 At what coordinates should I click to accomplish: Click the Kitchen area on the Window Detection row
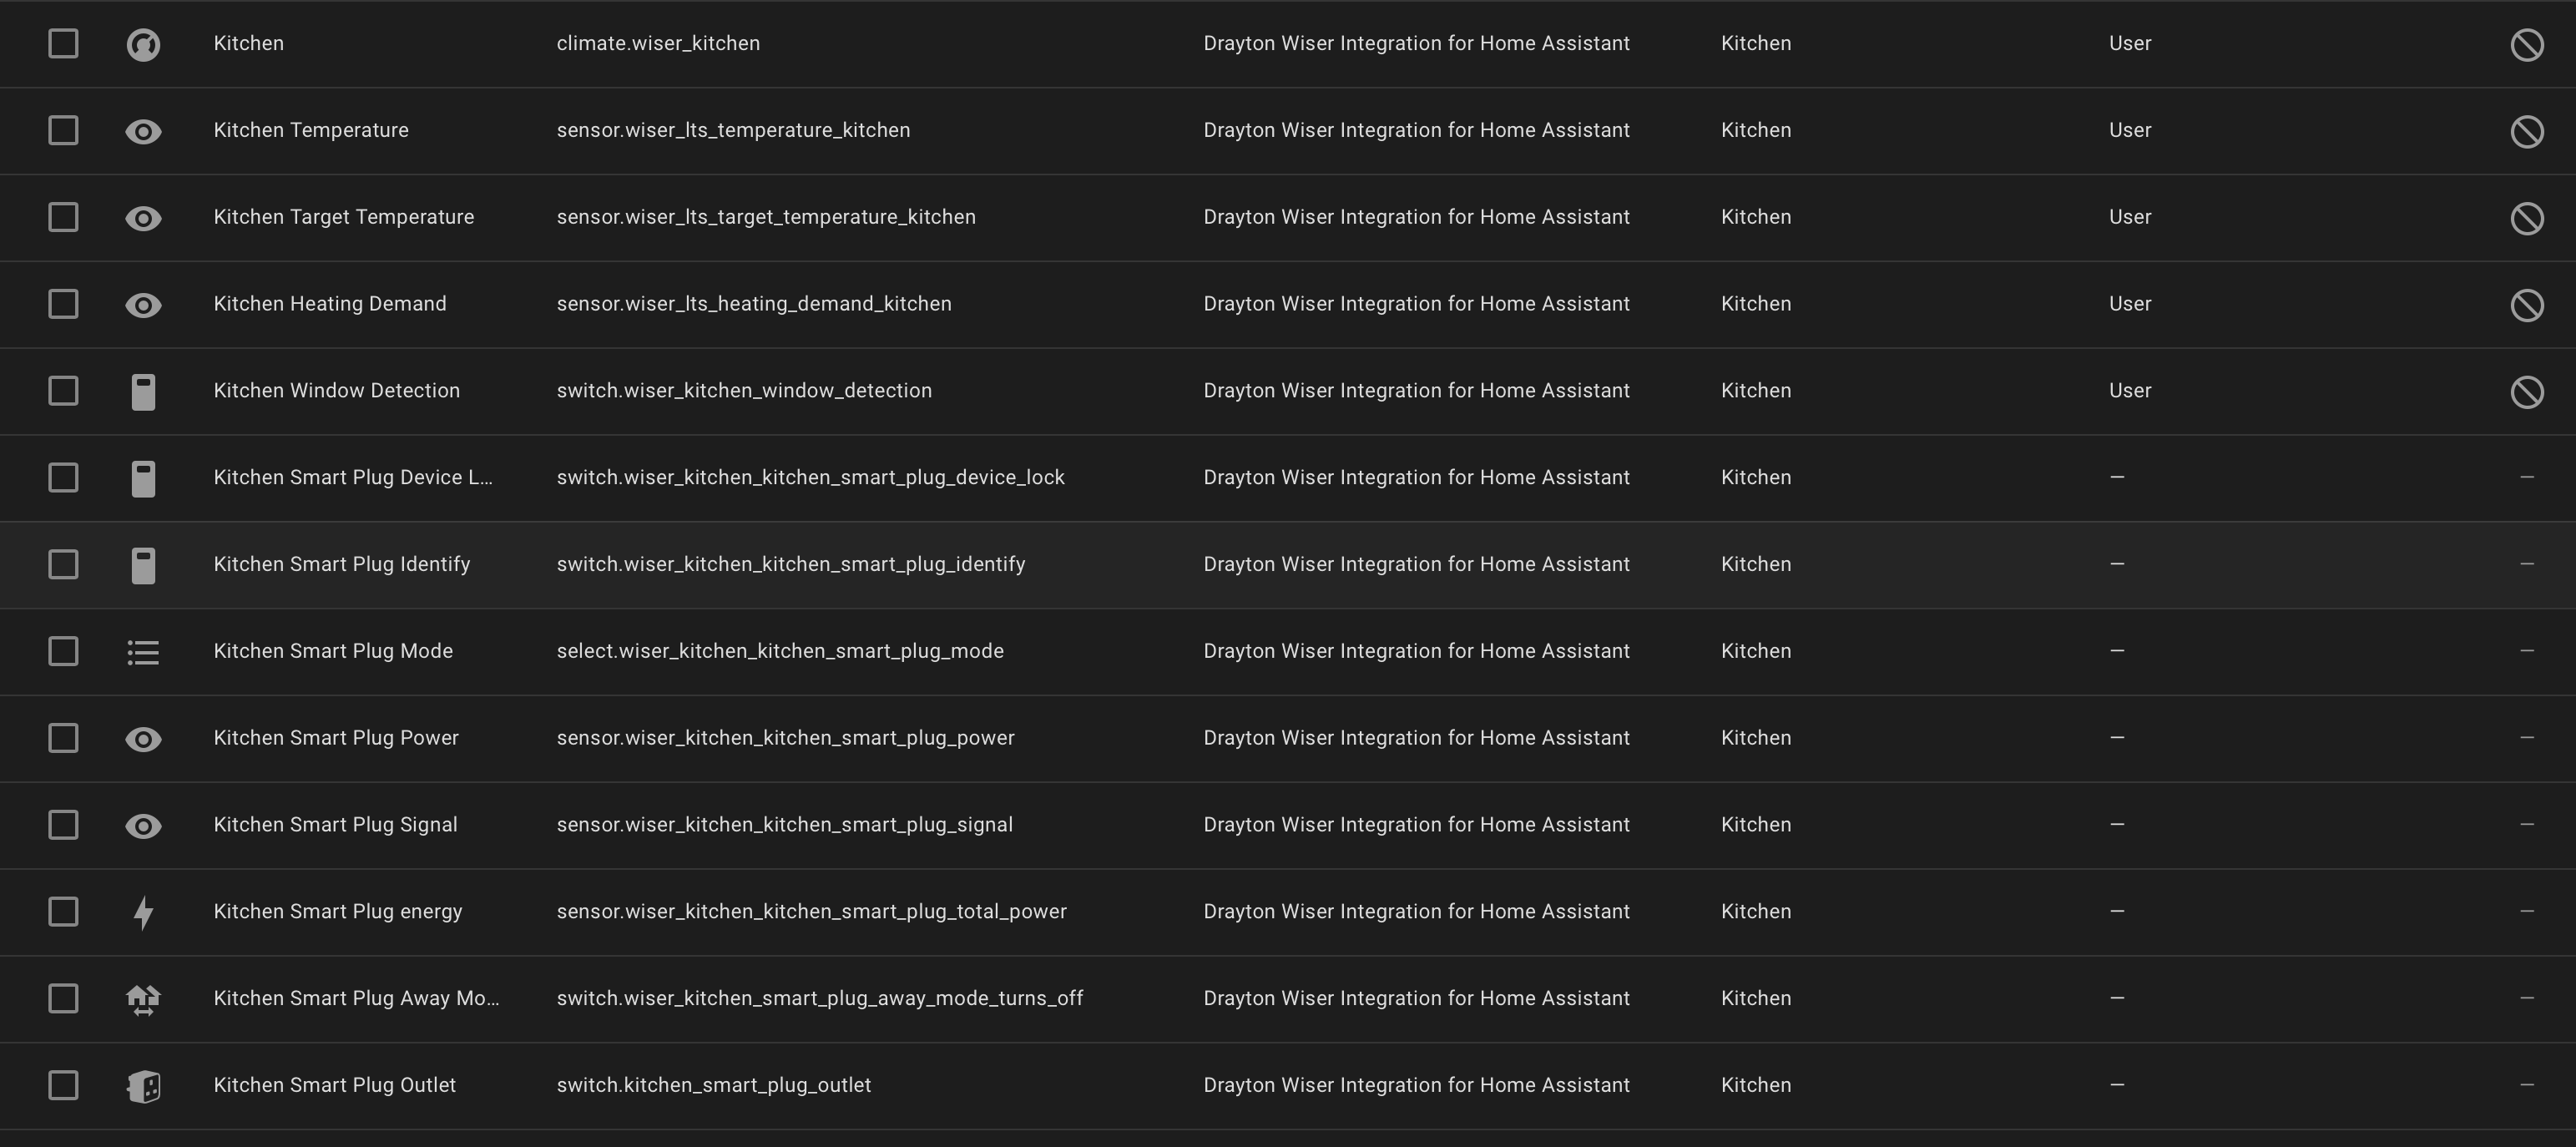(x=1755, y=391)
